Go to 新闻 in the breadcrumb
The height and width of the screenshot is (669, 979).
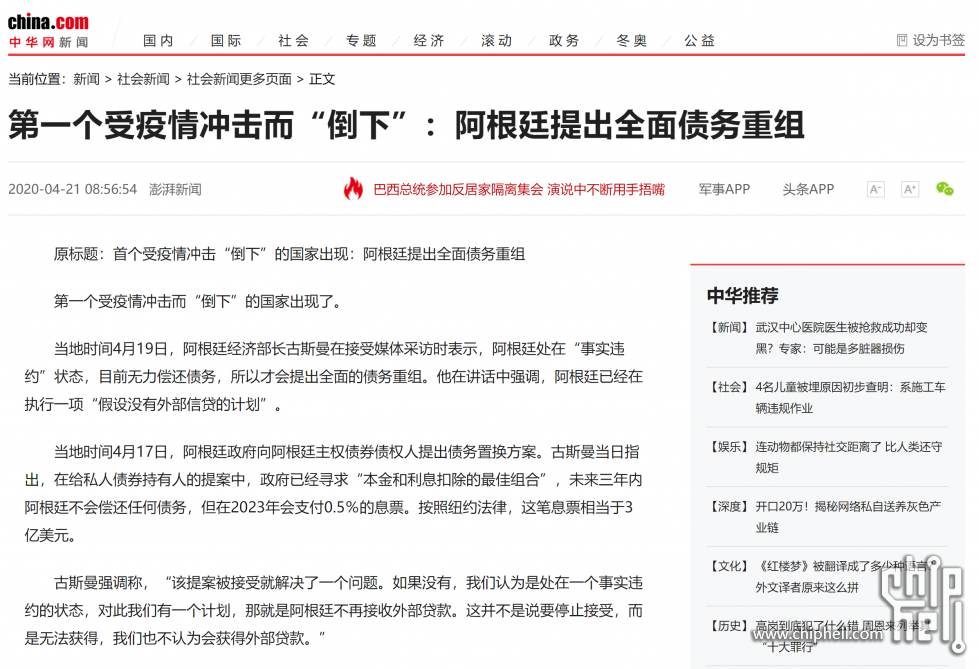pos(86,79)
